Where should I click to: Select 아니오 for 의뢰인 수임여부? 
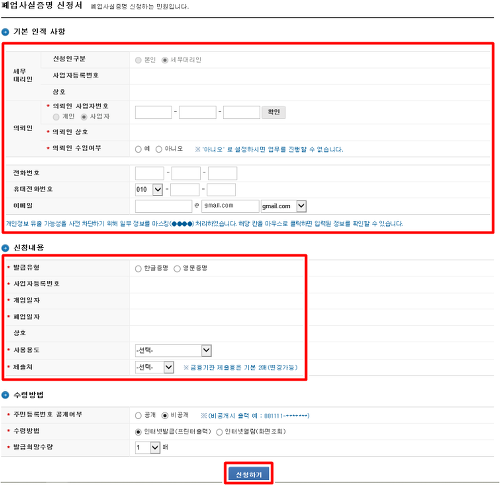pyautogui.click(x=159, y=149)
